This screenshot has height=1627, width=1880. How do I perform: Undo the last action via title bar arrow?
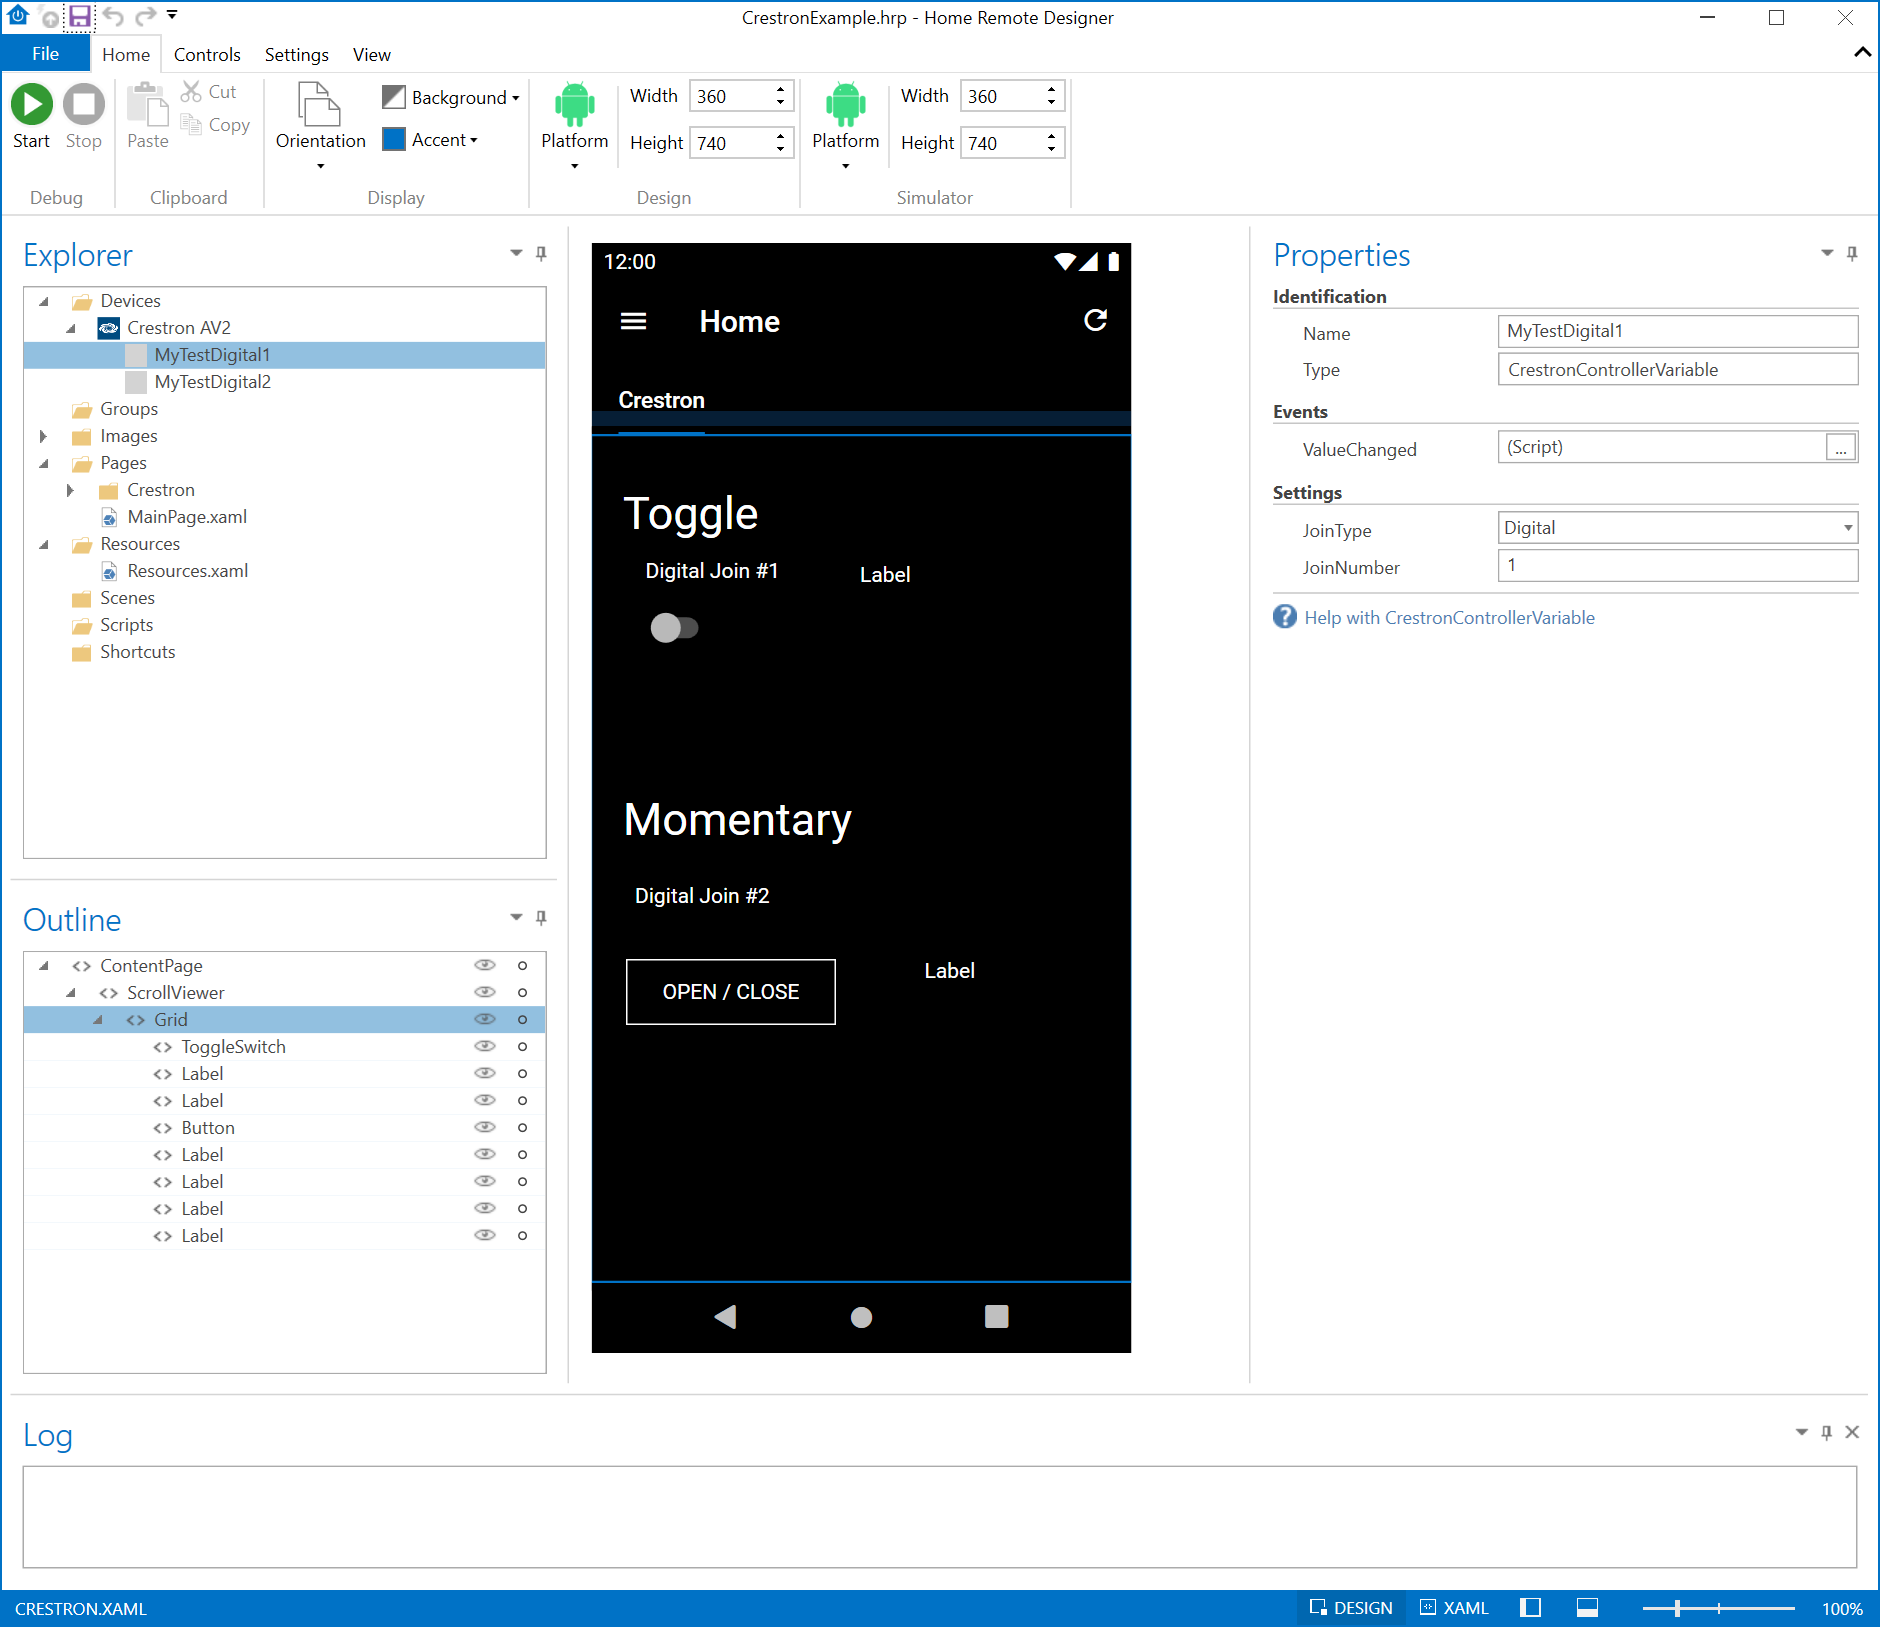tap(113, 16)
